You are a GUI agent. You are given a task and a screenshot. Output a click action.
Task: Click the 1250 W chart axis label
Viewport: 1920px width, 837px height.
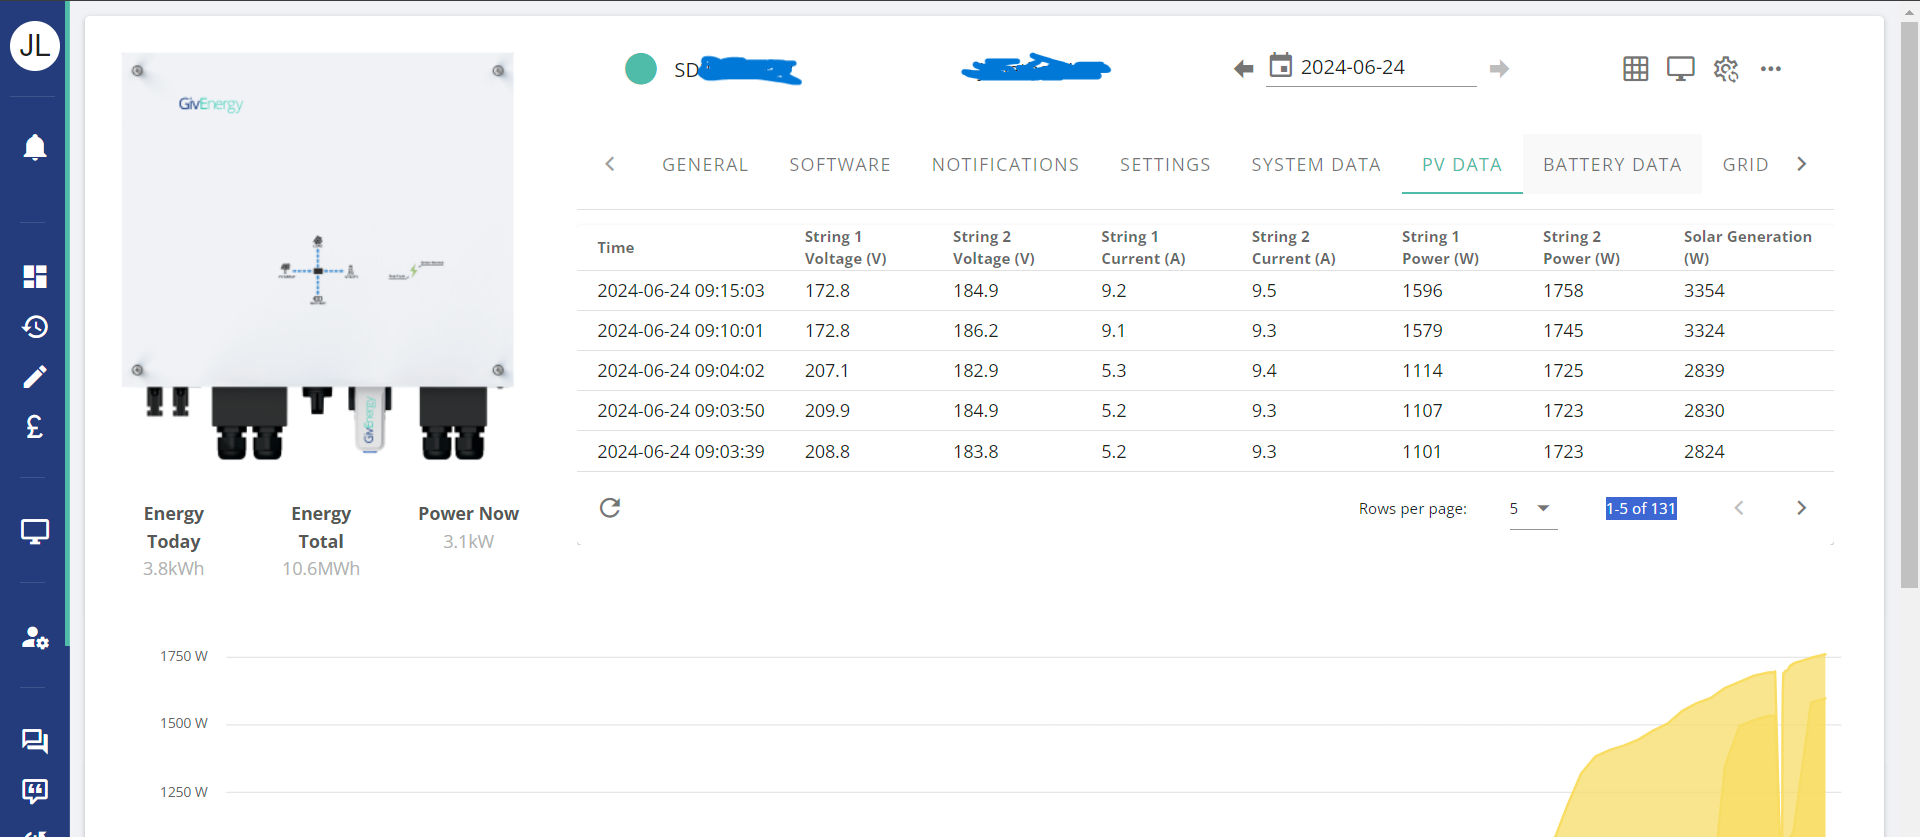click(x=184, y=792)
